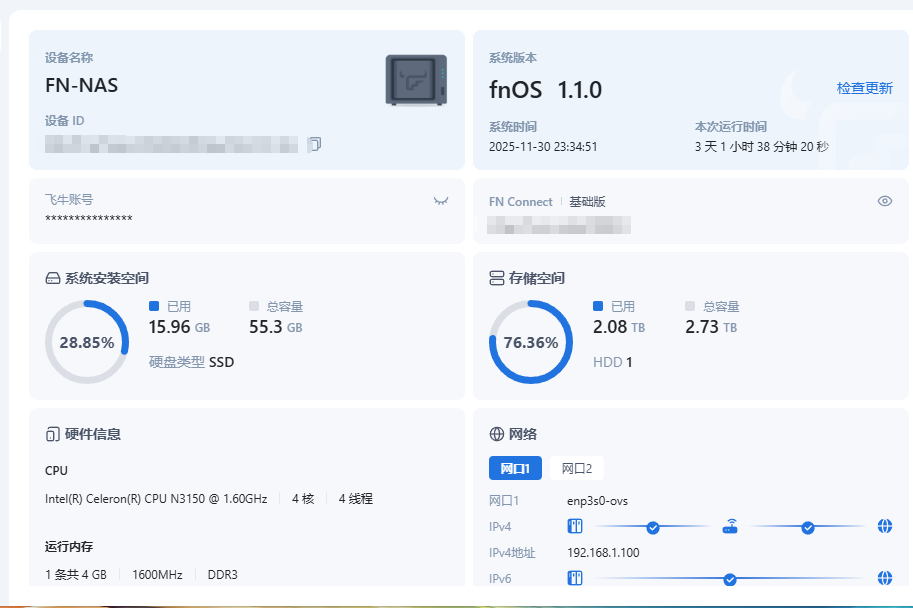
Task: Click the IPv6 NAS device icon
Action: tap(575, 578)
